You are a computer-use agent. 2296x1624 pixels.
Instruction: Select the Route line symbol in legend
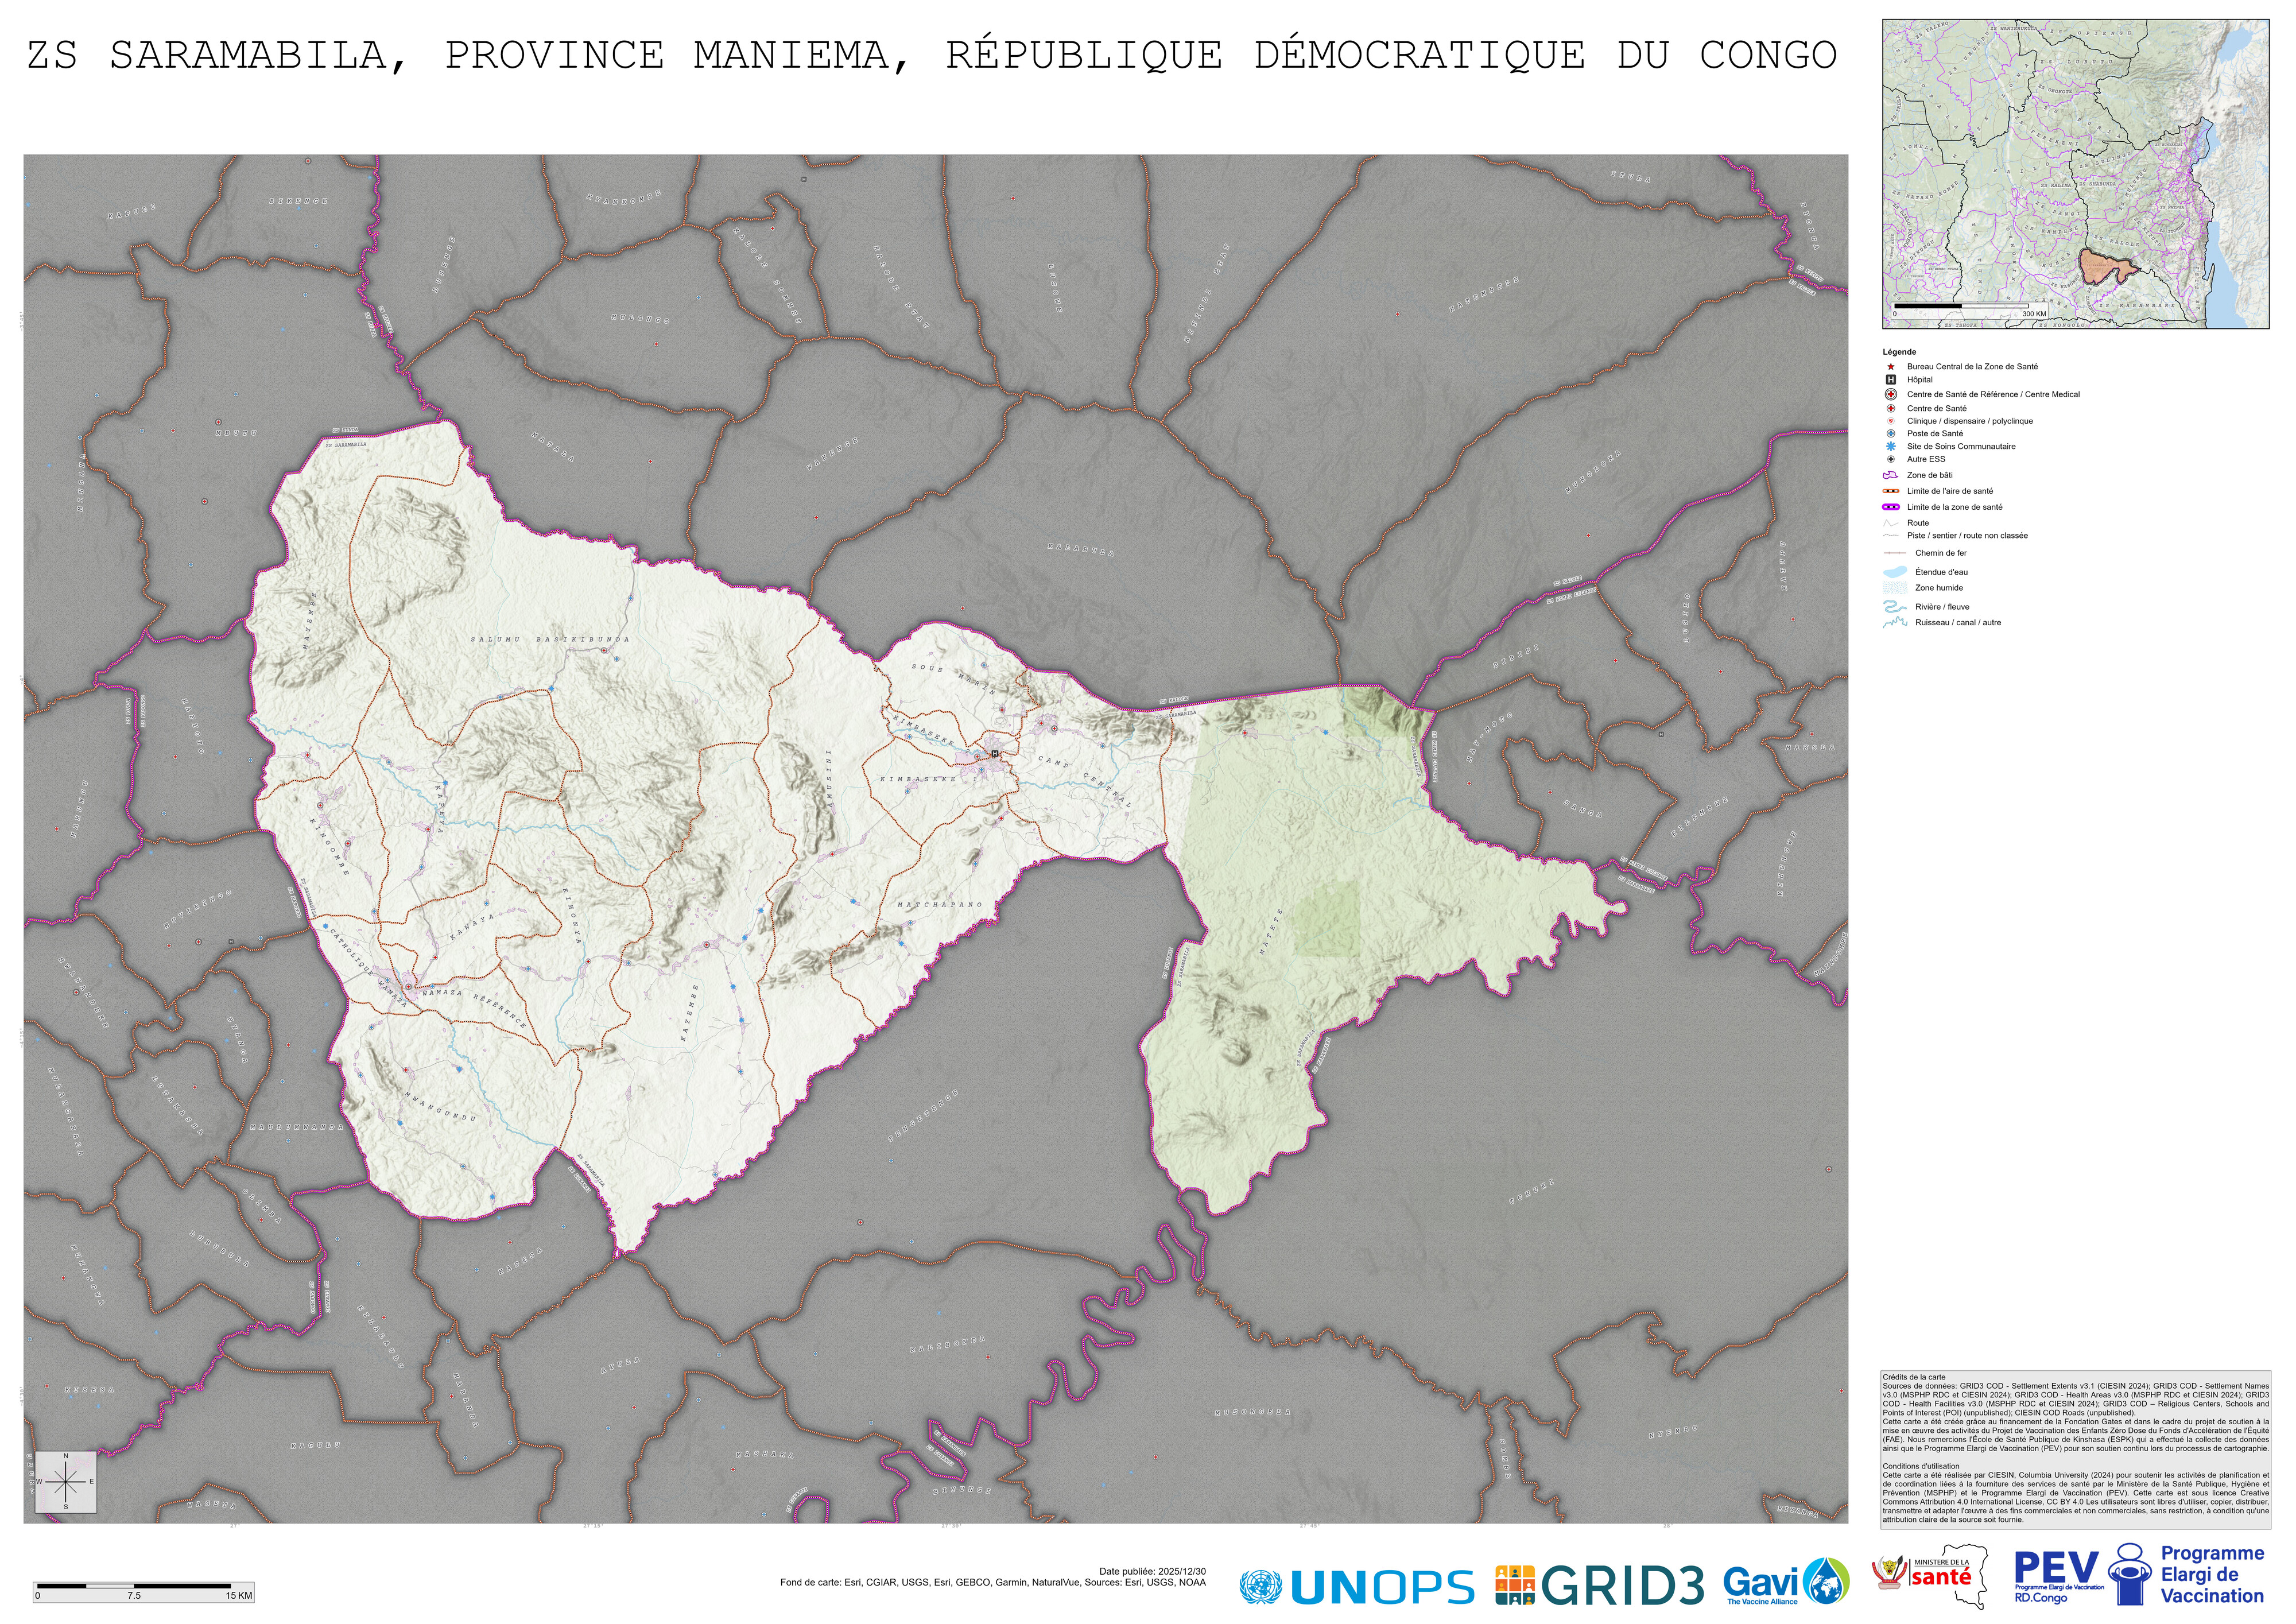coord(1891,524)
